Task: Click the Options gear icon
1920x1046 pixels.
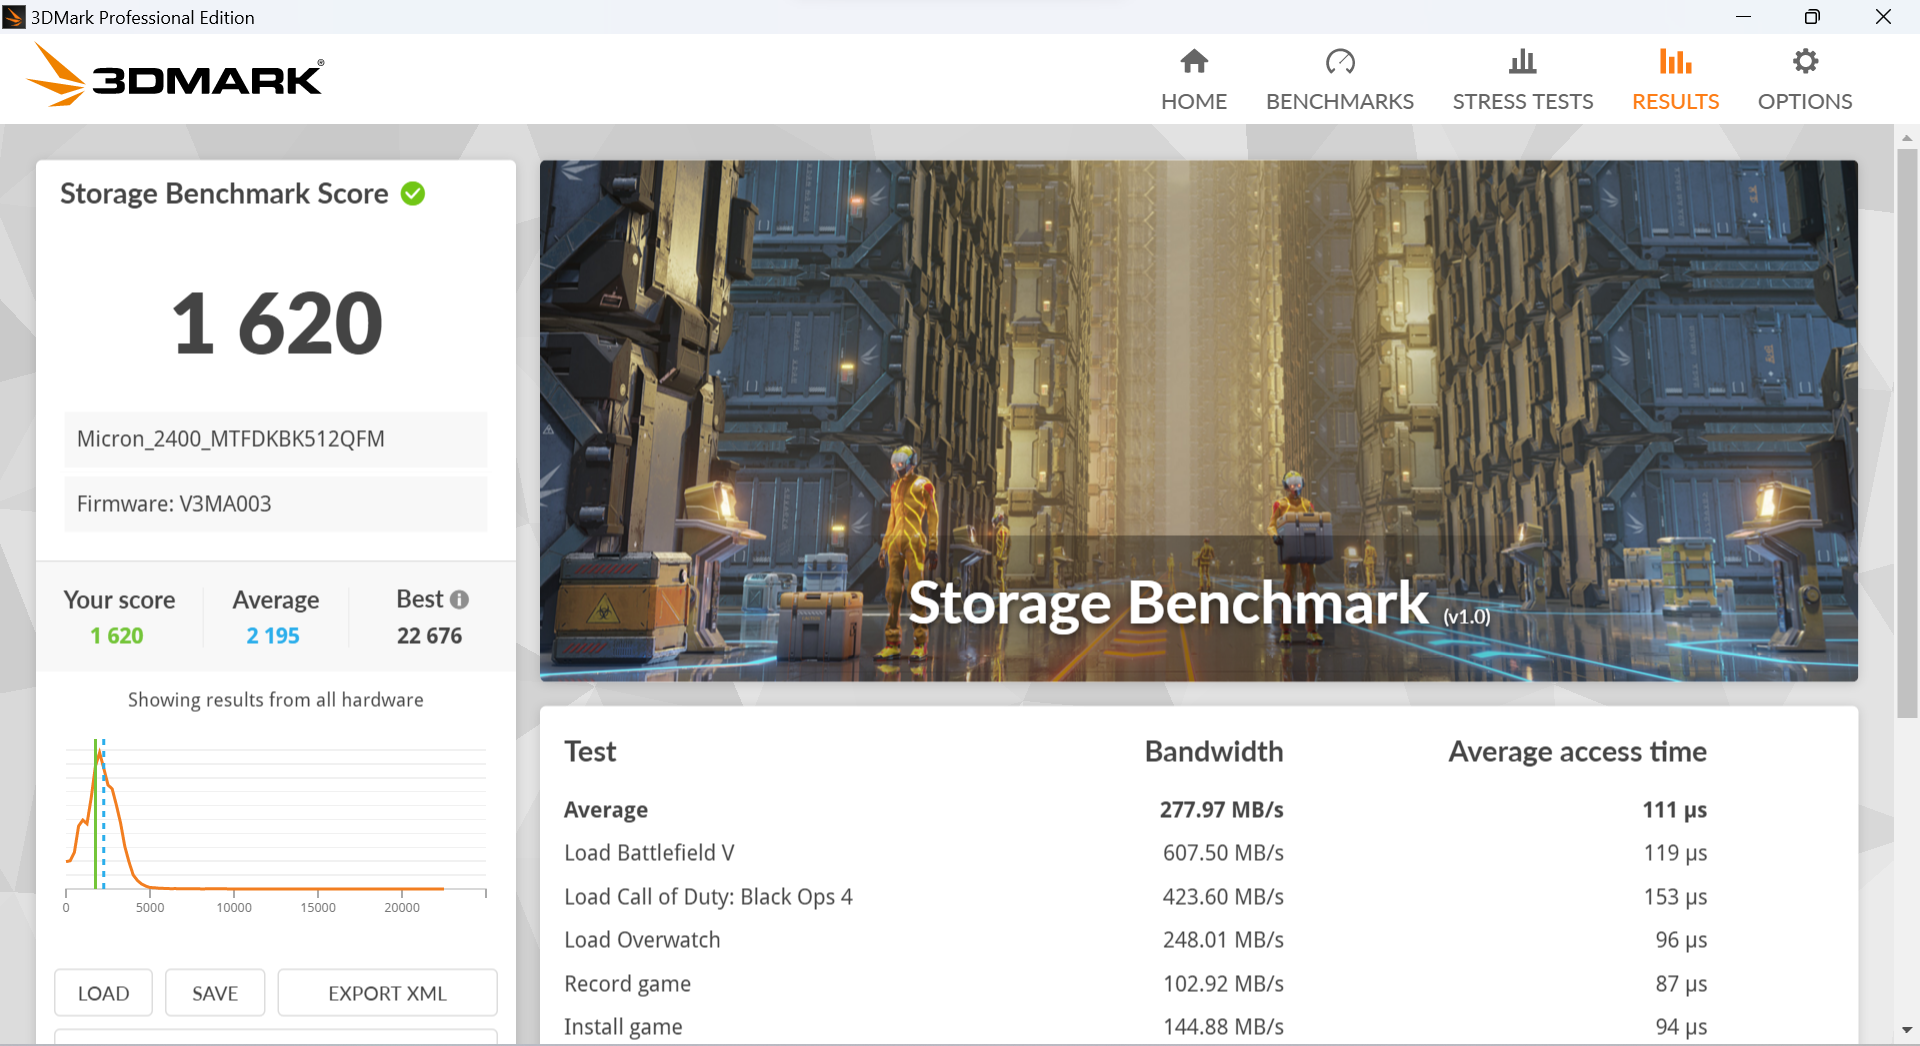Action: [1805, 62]
